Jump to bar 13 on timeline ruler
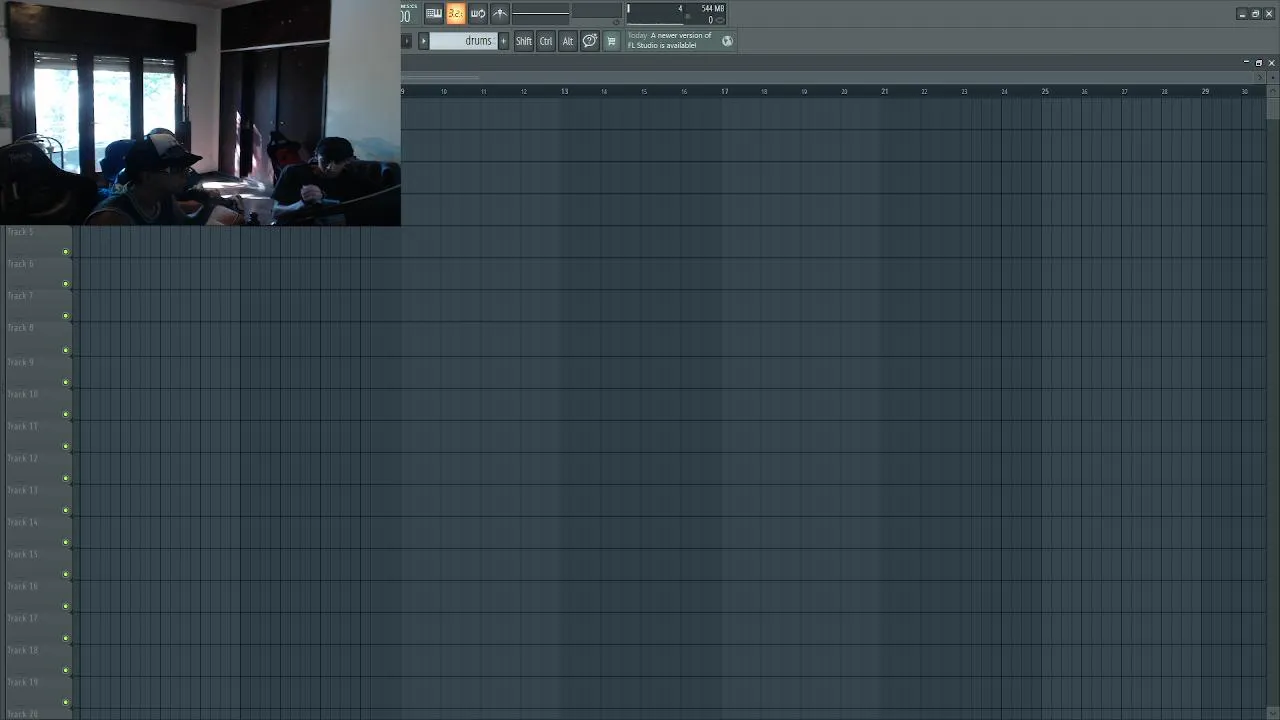The width and height of the screenshot is (1280, 720). tap(564, 91)
